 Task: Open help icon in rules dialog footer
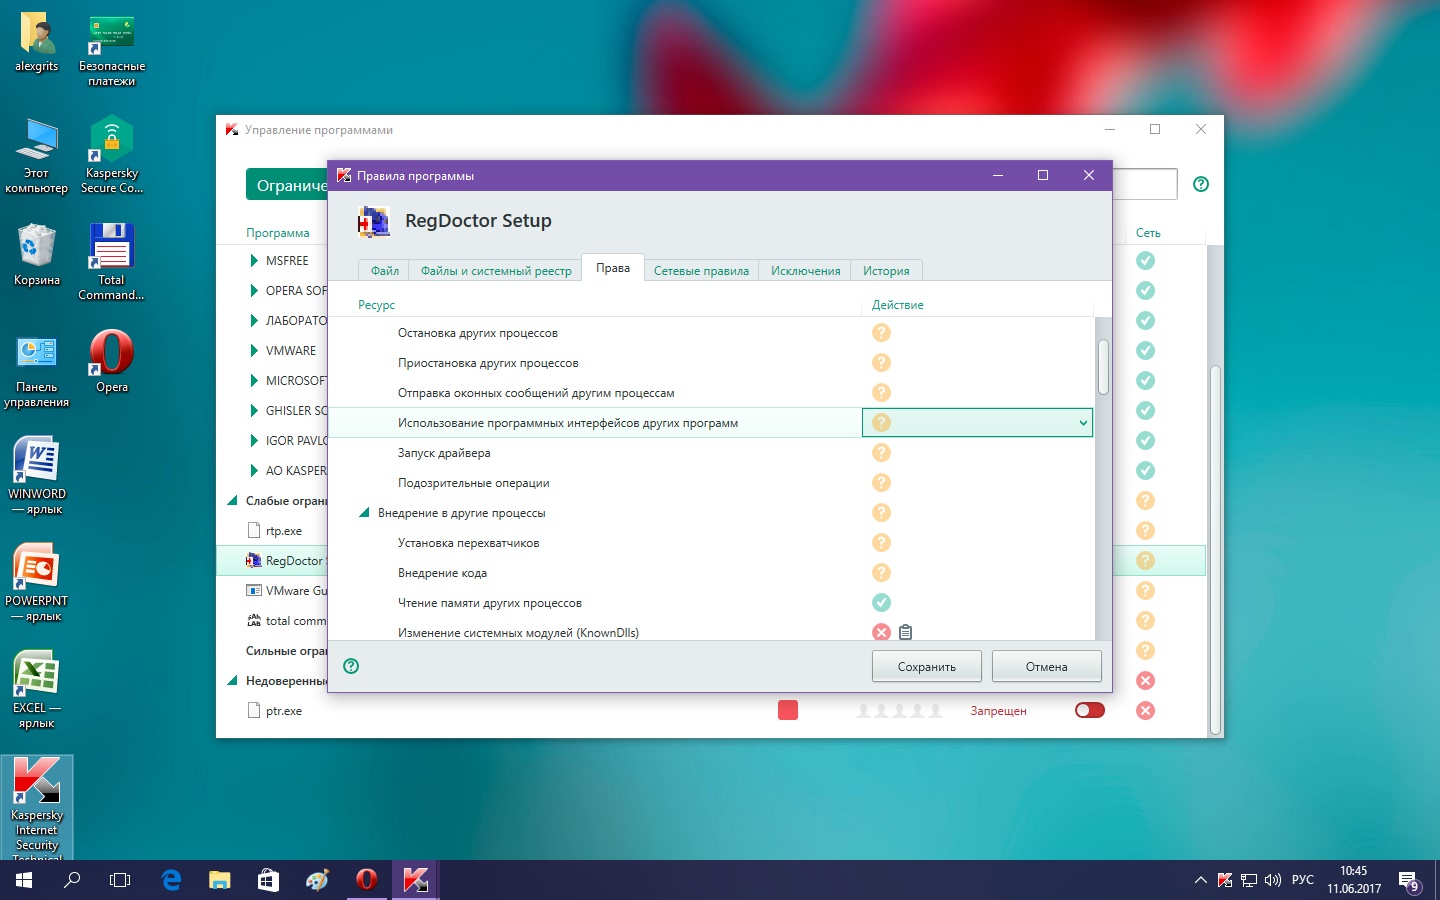[351, 666]
